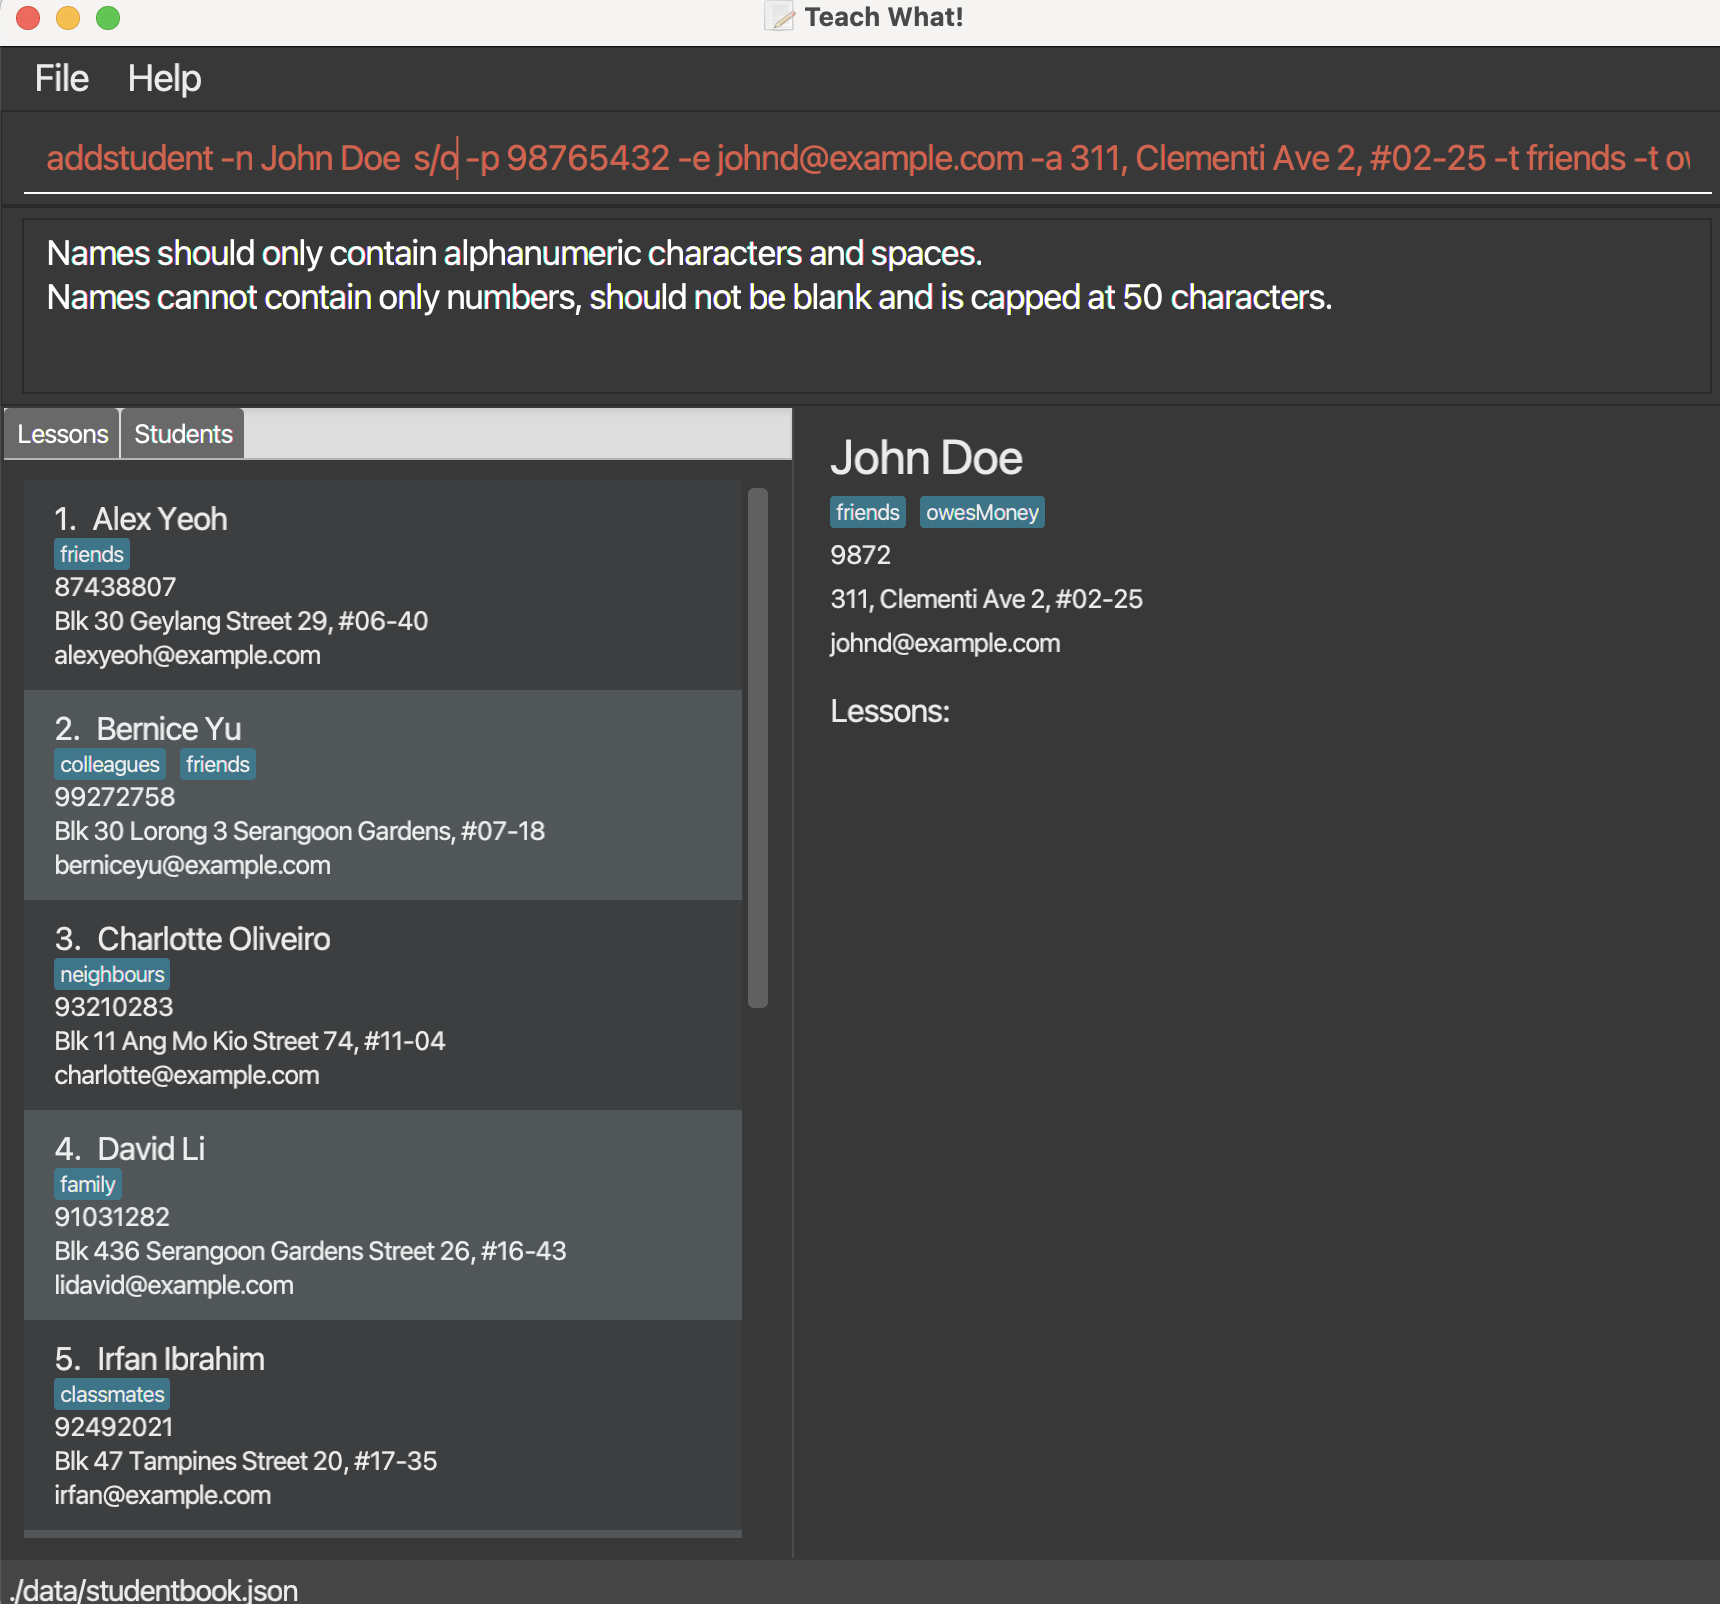1720x1604 pixels.
Task: Switch to the Lessons tab
Action: [x=62, y=434]
